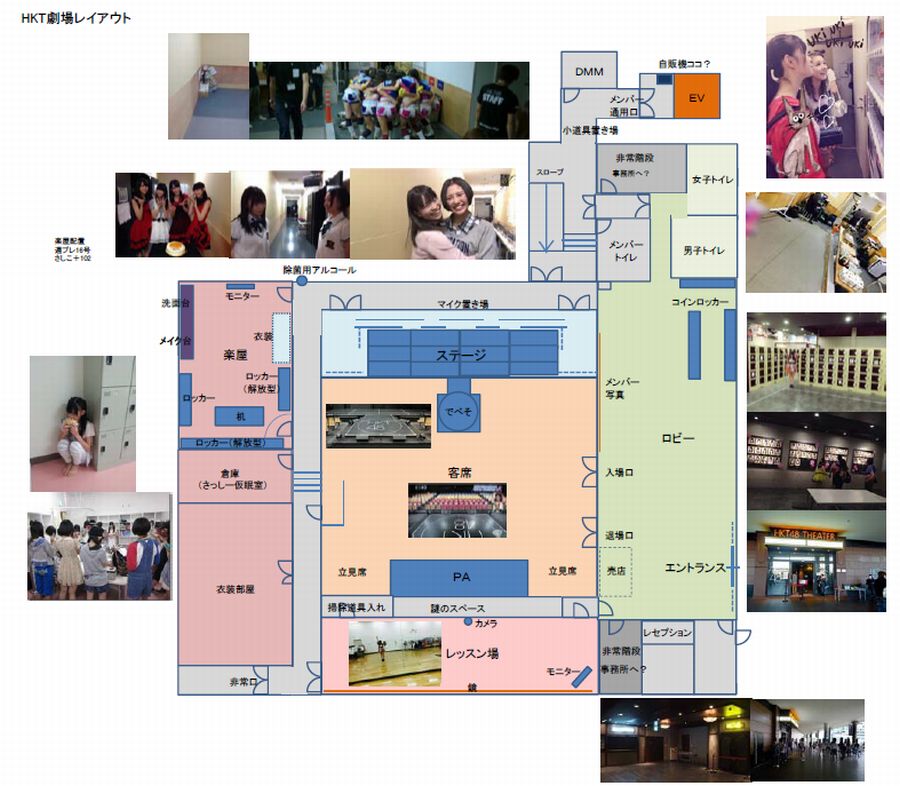Image resolution: width=900 pixels, height=786 pixels.
Task: Click the でべそ circle
Action: point(459,411)
